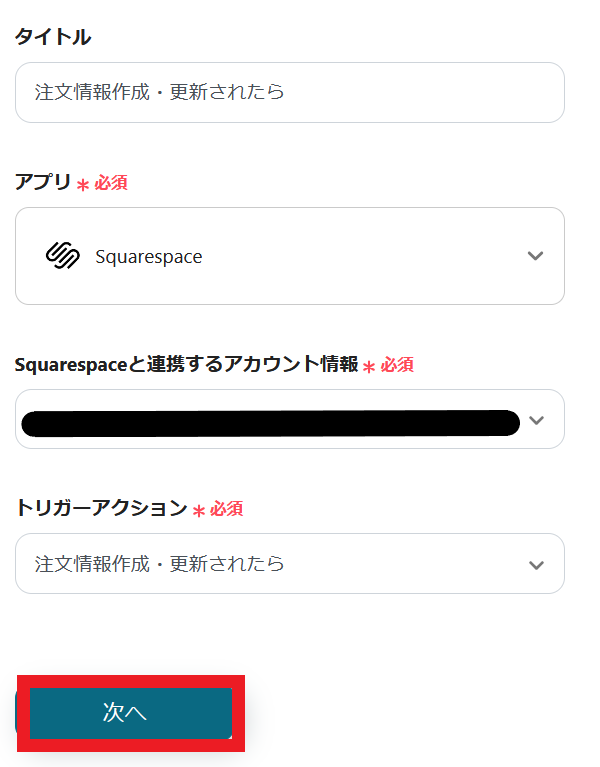Screen dimensions: 600x767
Task: Click the Squarespace logo icon
Action: coord(62,256)
